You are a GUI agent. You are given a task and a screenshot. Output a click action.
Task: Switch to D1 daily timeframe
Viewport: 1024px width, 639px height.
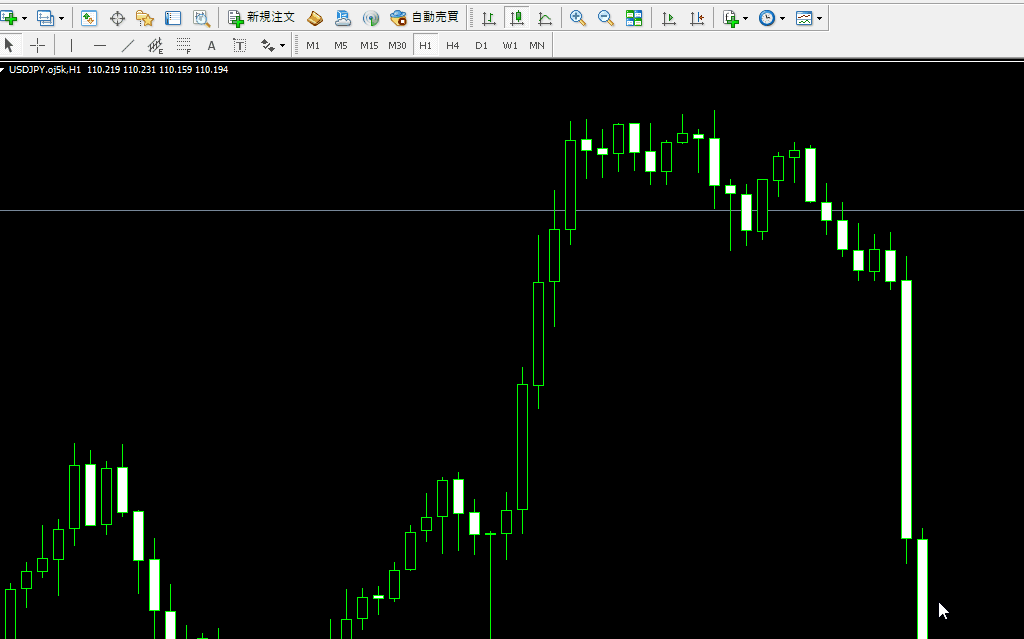coord(481,45)
